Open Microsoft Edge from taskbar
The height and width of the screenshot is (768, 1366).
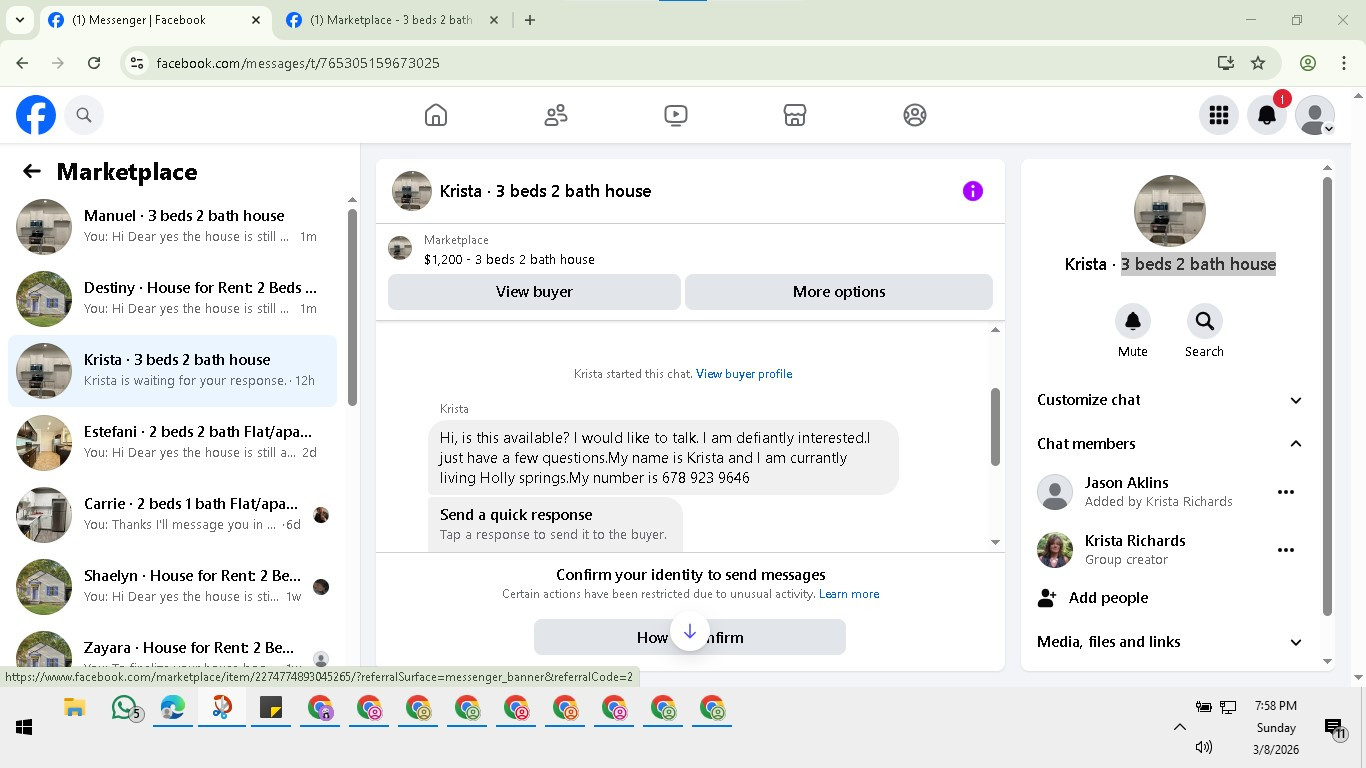[173, 708]
